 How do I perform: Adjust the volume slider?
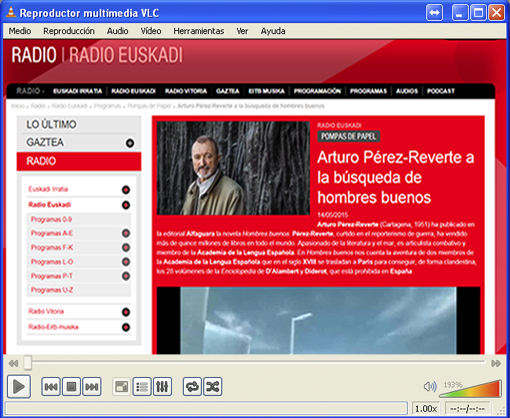click(471, 389)
